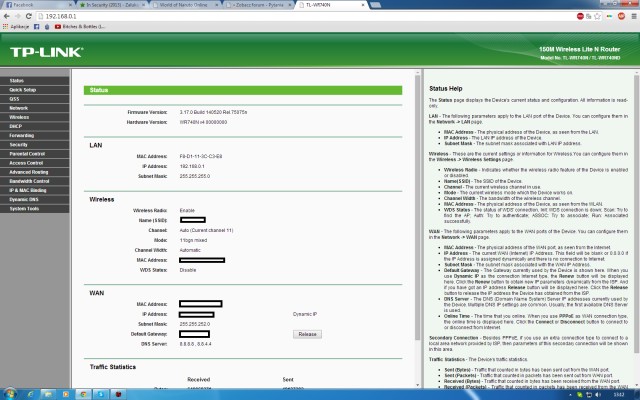
Task: Open the Forwarding sidebar section
Action: [x=35, y=136]
